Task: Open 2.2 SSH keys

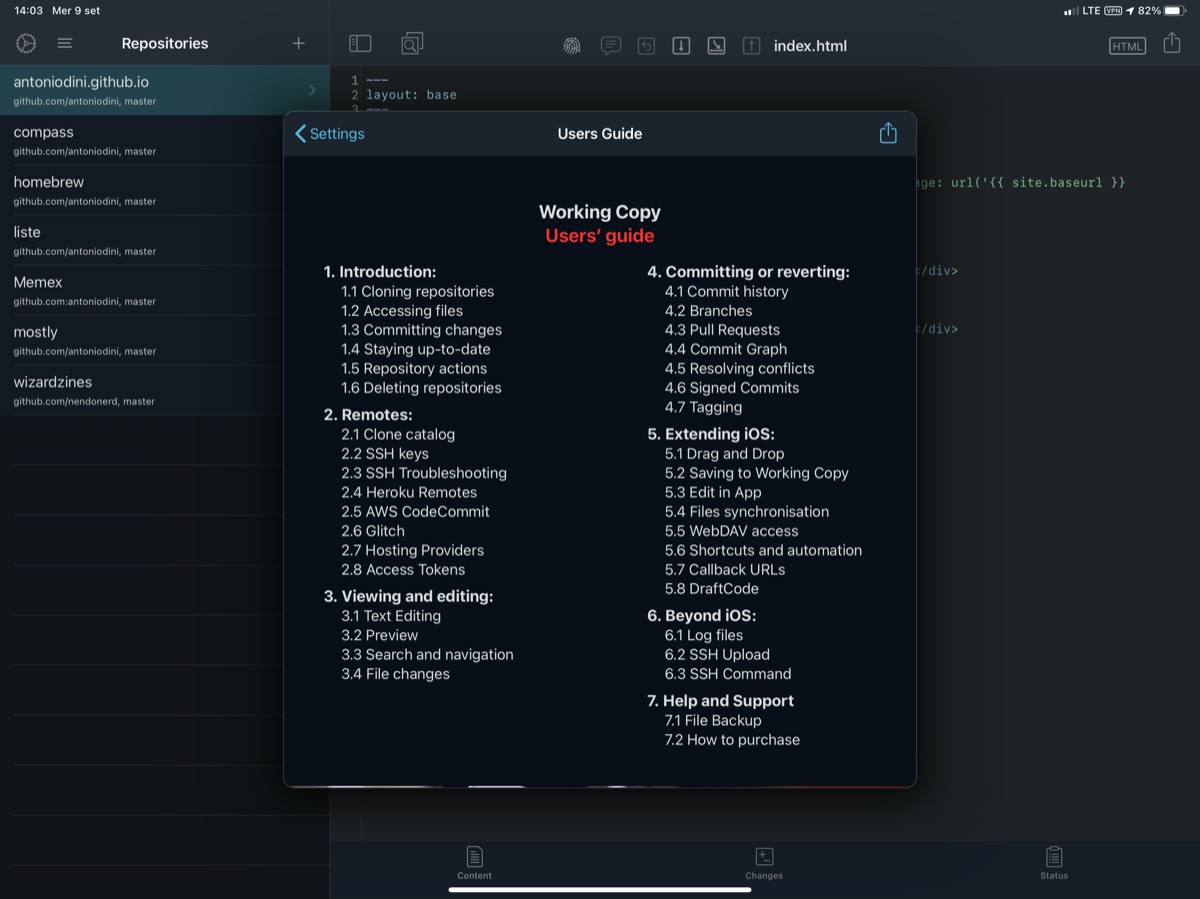Action: [x=385, y=453]
